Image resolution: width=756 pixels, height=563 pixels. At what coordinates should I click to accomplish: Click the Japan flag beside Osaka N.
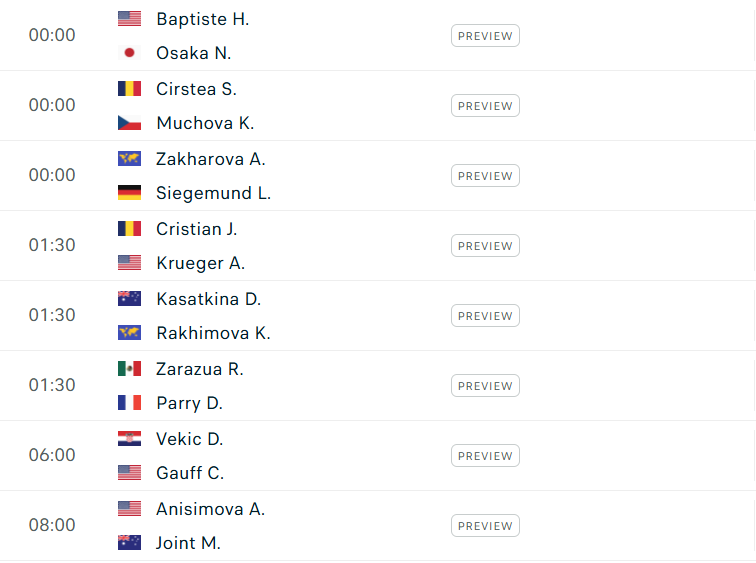click(129, 53)
